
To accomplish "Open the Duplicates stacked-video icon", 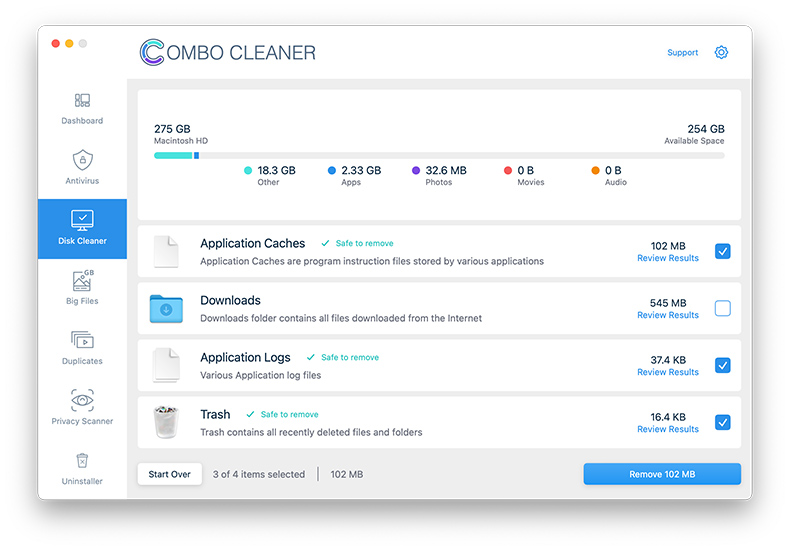I will pos(82,340).
